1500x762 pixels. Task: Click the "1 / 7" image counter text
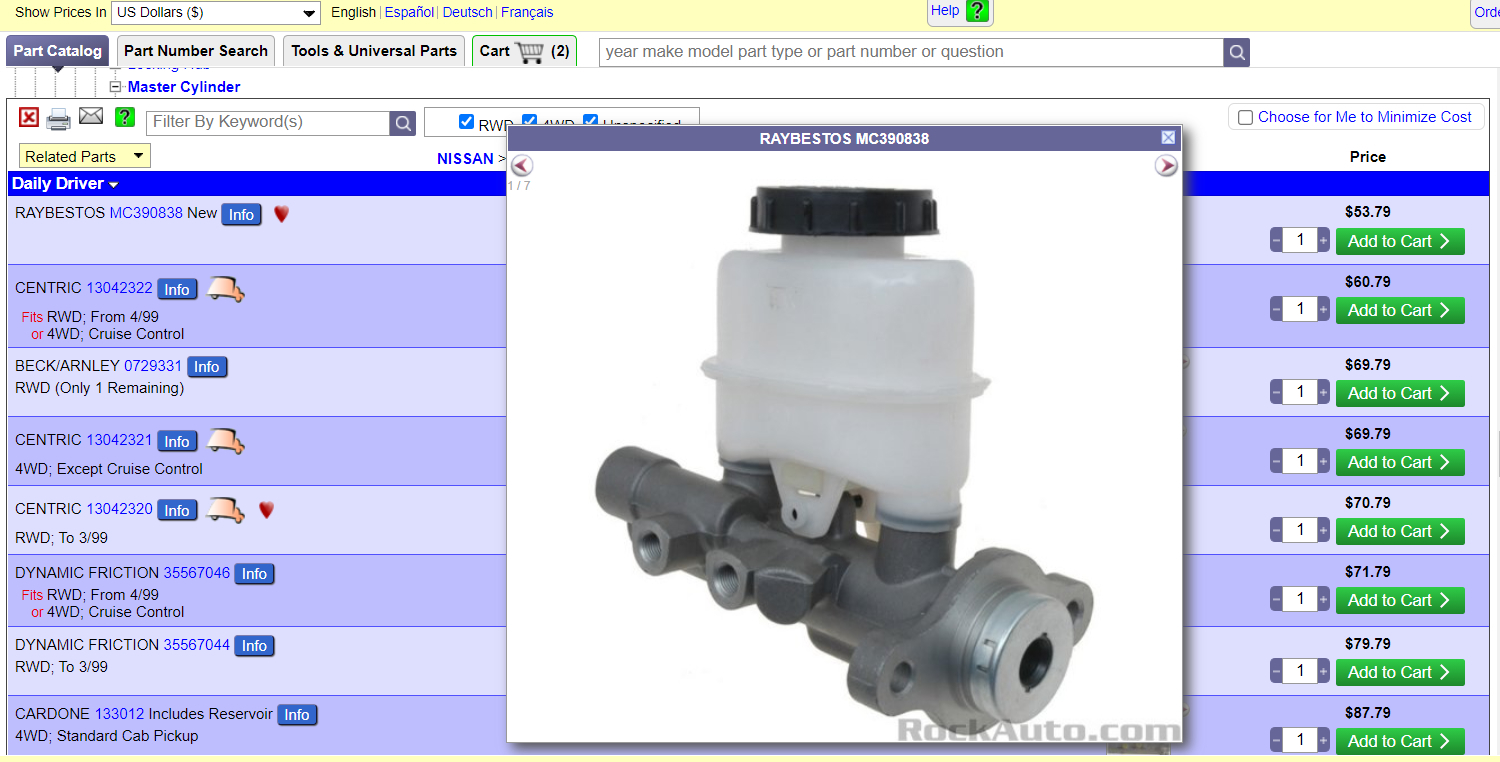[519, 186]
